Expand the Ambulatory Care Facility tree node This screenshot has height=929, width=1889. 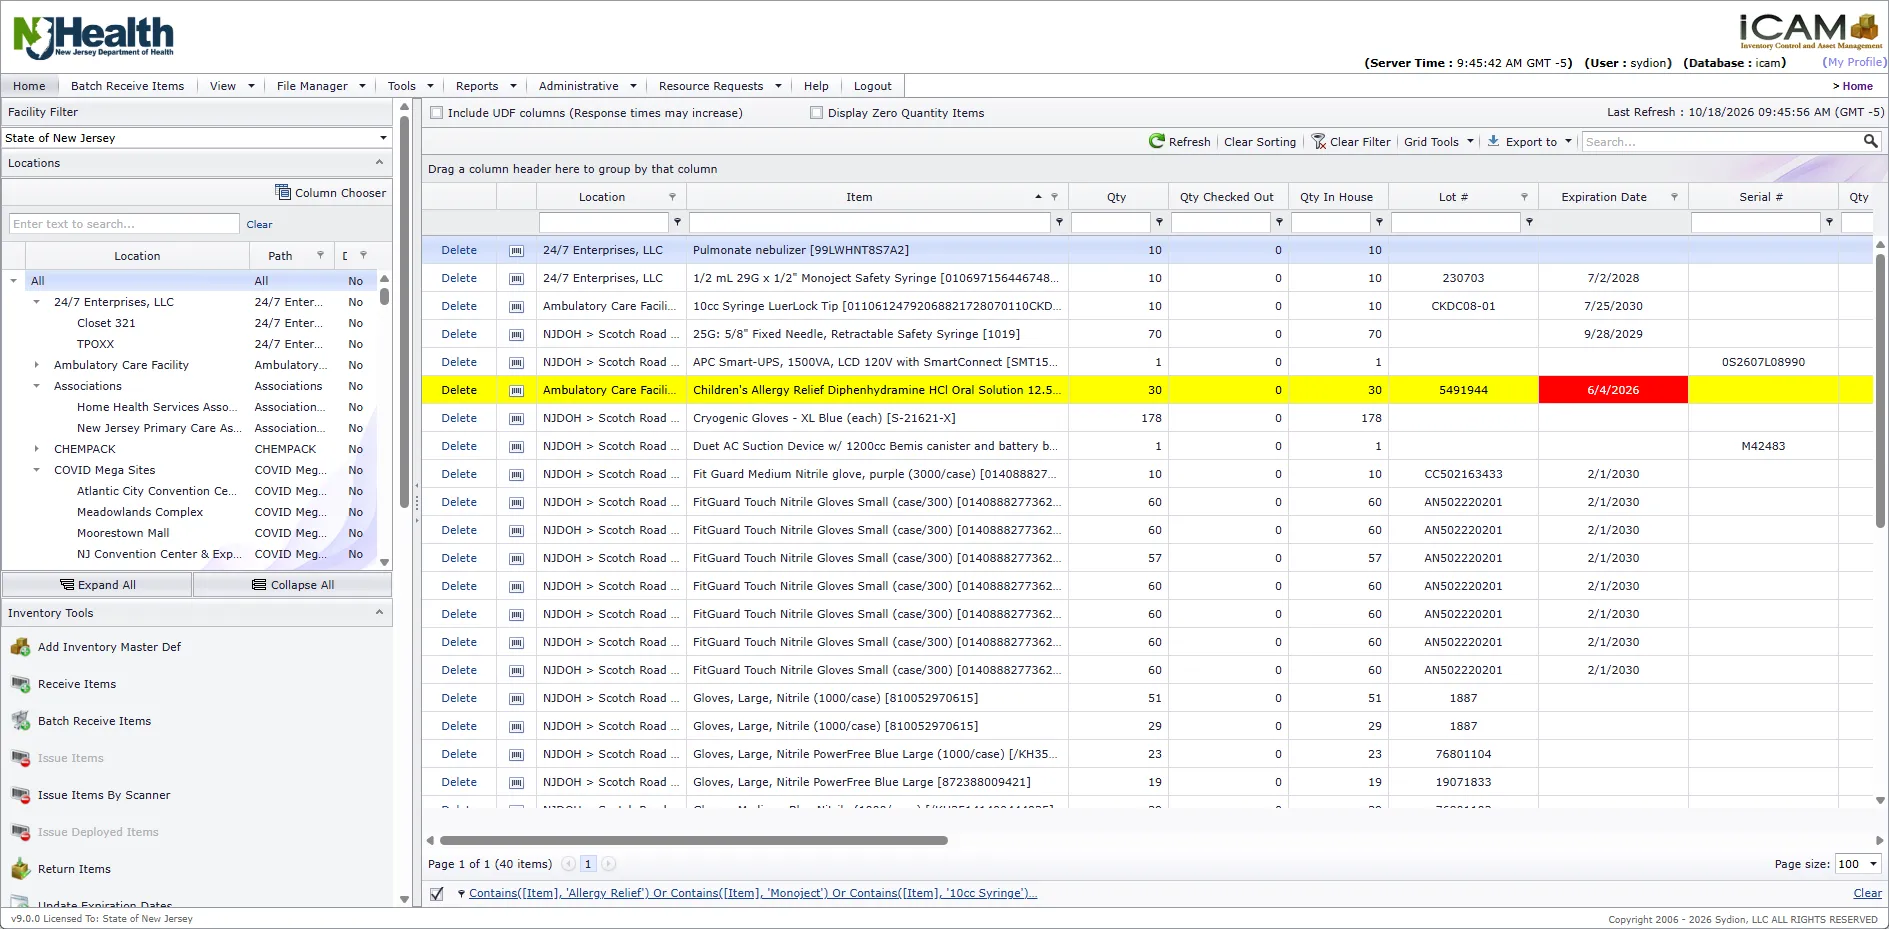tap(37, 365)
